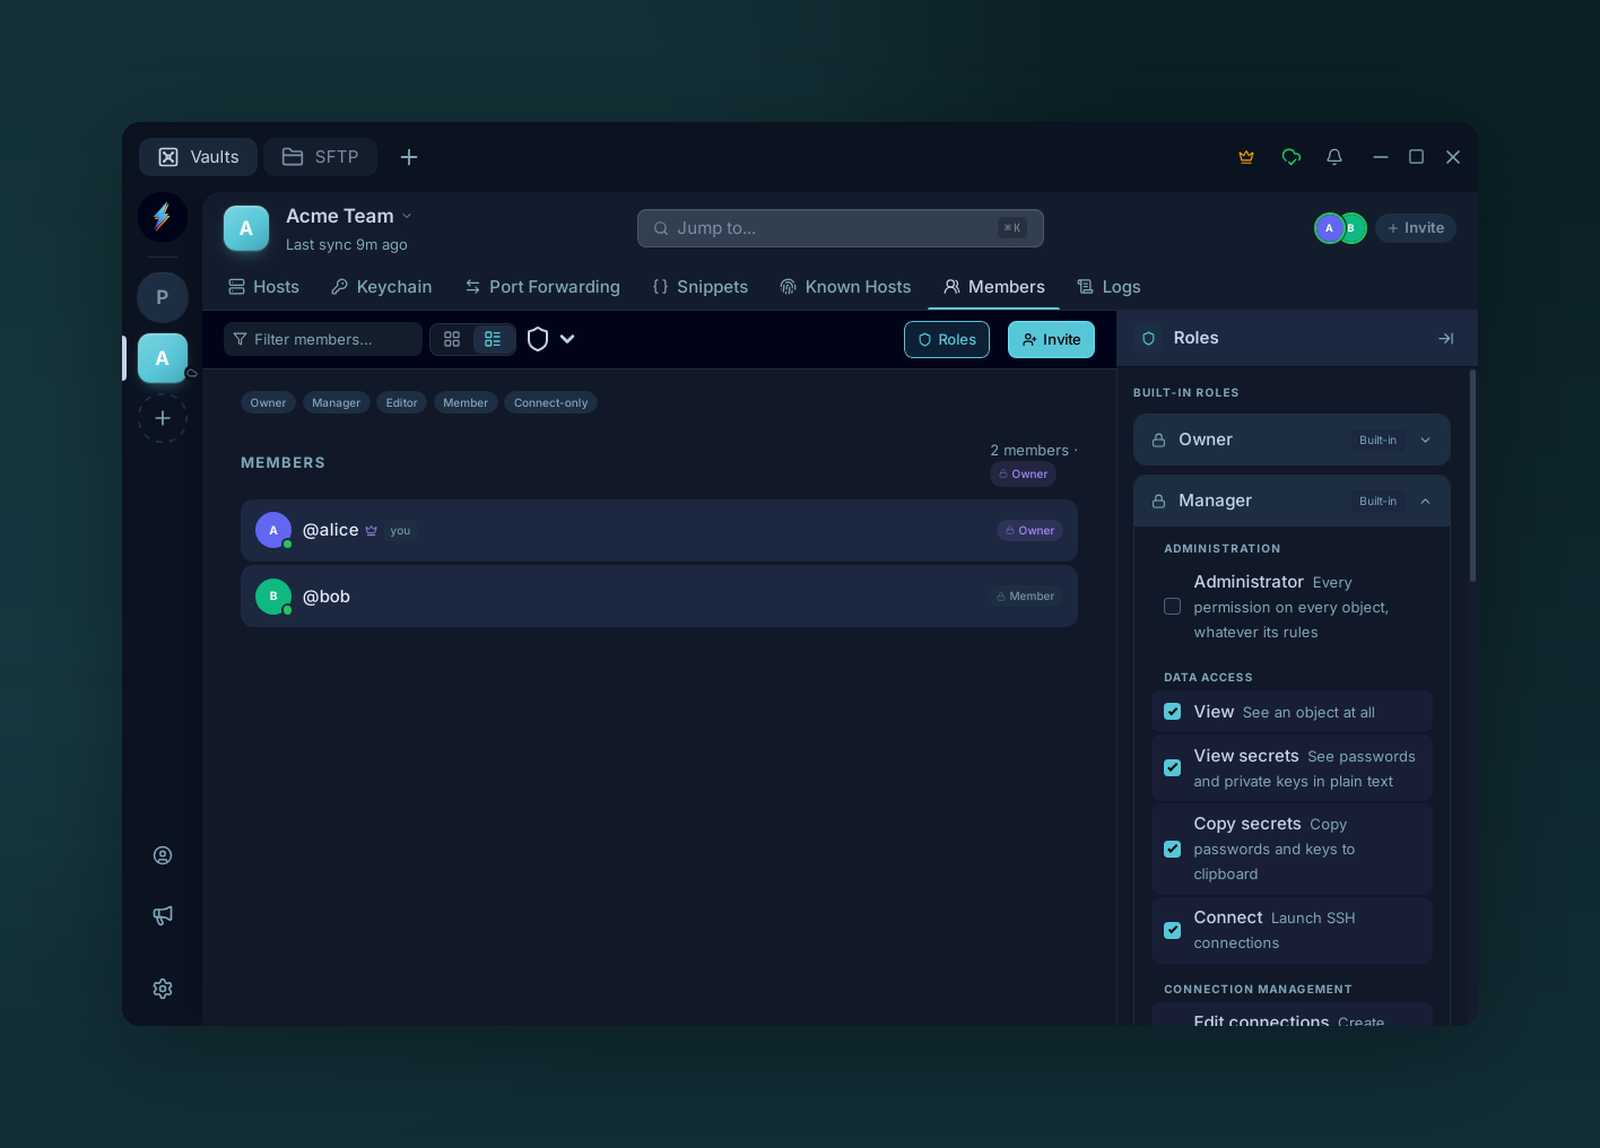This screenshot has height=1148, width=1600.
Task: Filter by Member role chip
Action: [x=466, y=403]
